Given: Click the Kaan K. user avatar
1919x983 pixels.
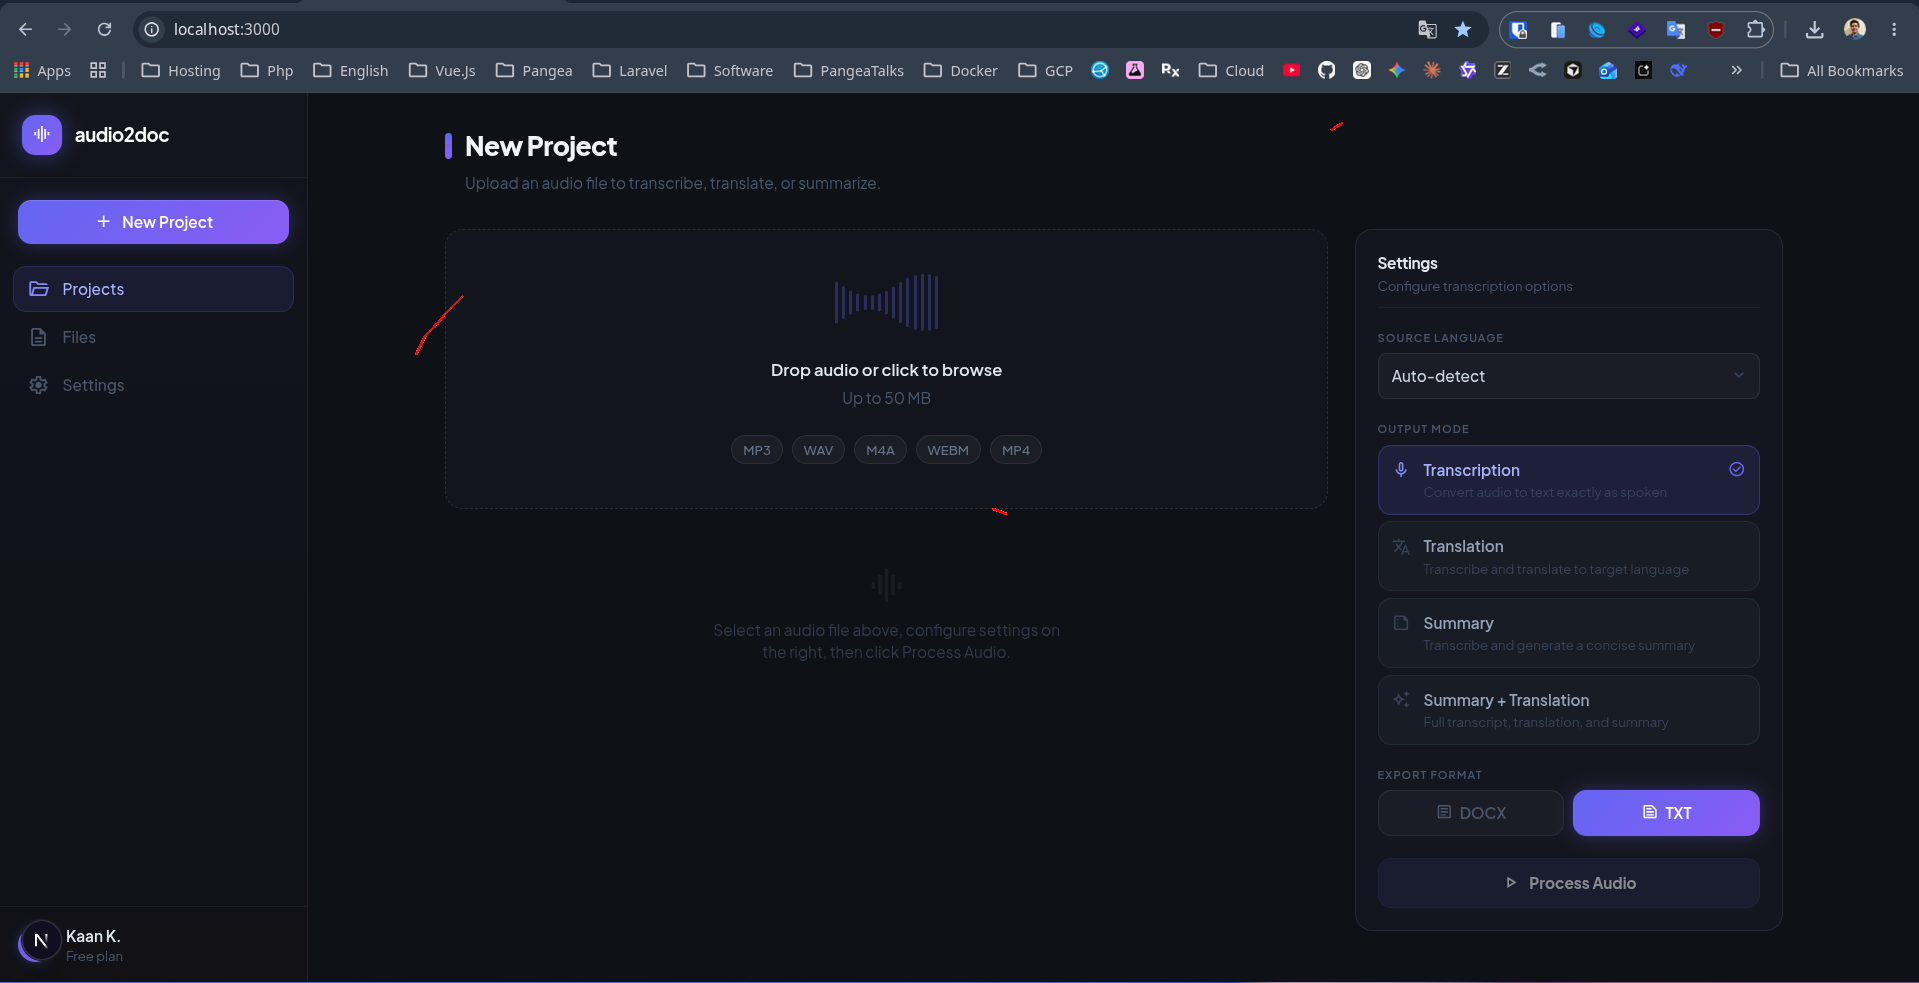Looking at the screenshot, I should click(x=40, y=940).
